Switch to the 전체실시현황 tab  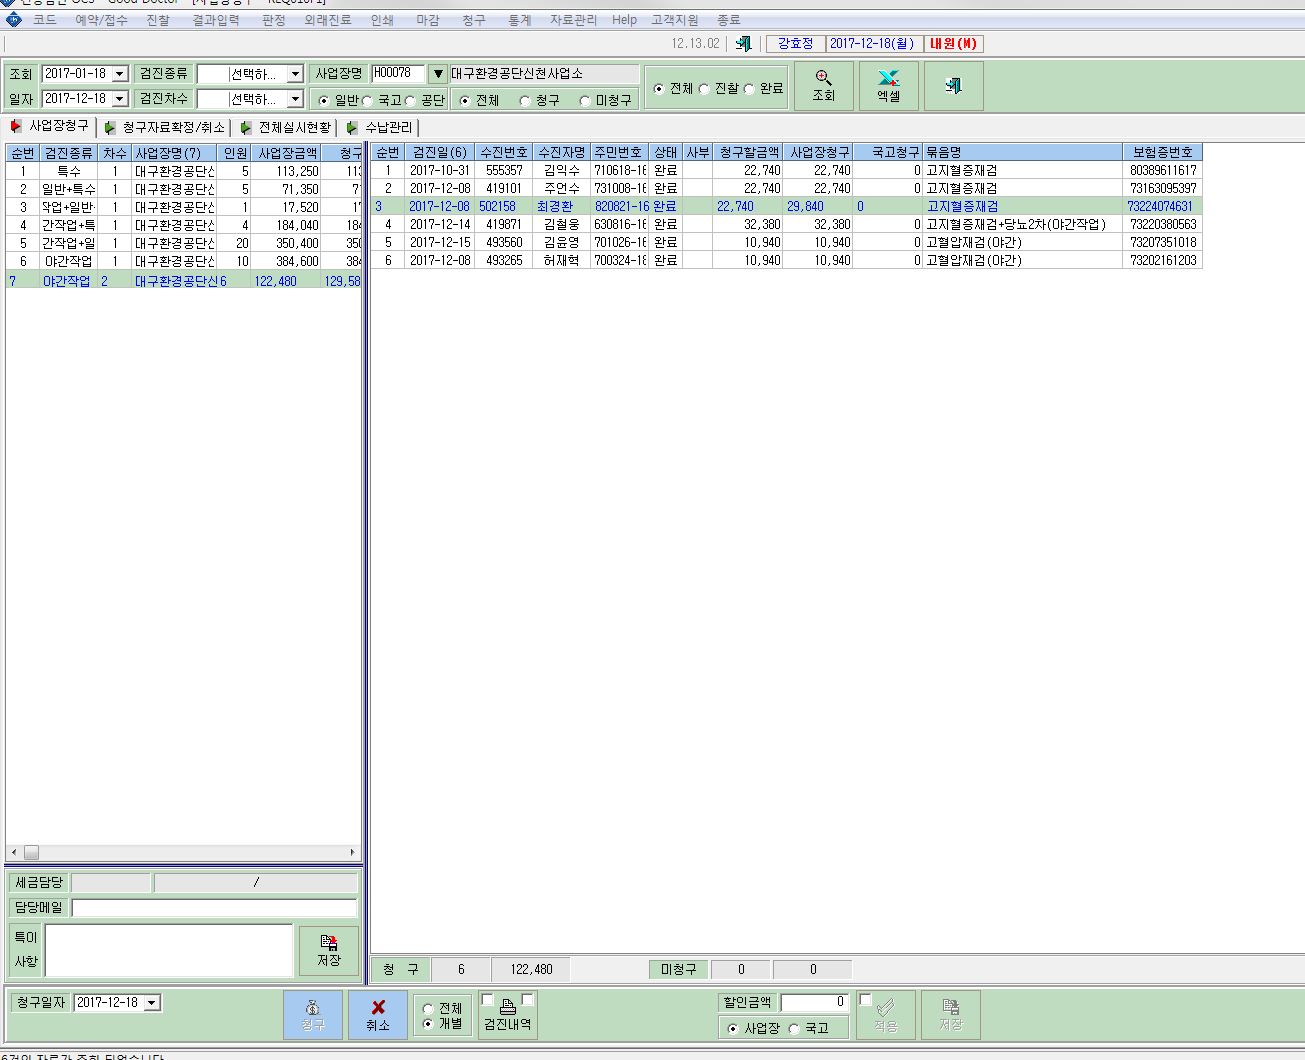point(285,128)
